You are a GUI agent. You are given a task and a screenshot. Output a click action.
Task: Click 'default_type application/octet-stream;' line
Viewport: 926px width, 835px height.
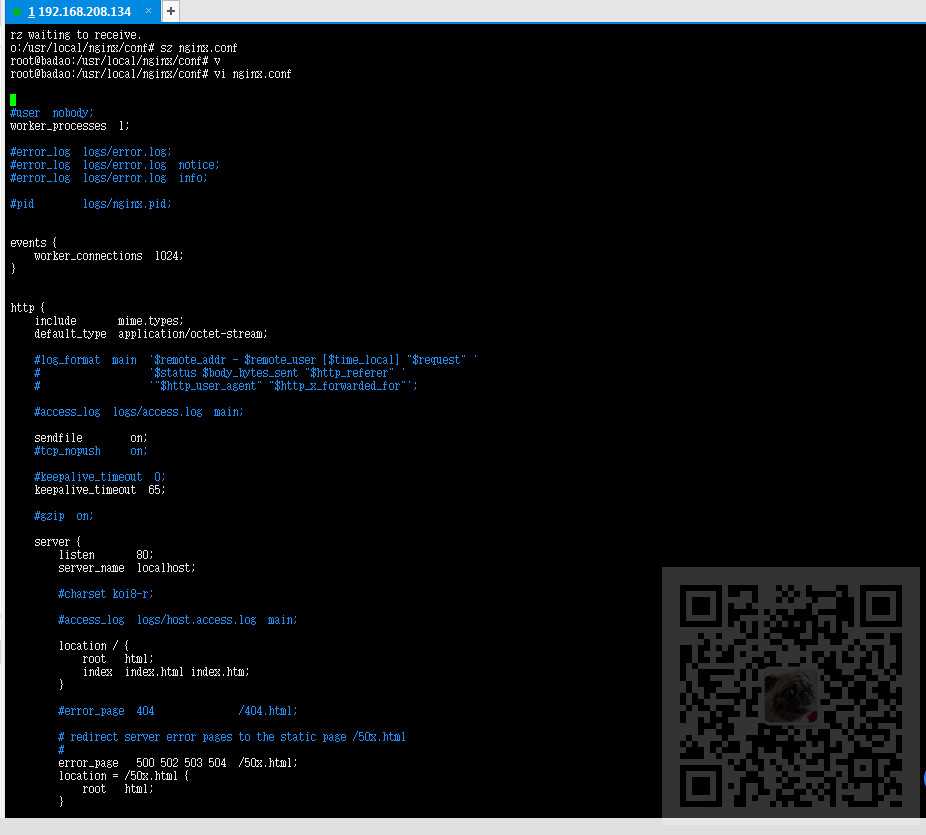151,334
